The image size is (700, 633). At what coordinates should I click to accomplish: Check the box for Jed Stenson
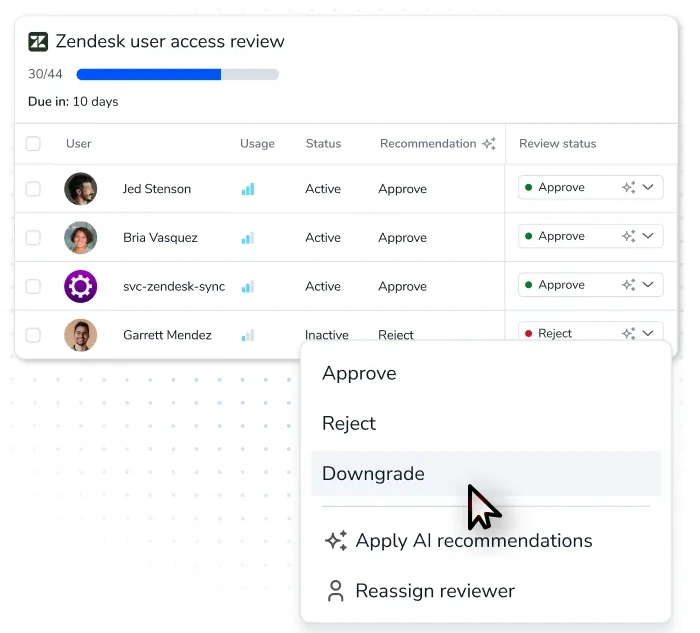33,189
